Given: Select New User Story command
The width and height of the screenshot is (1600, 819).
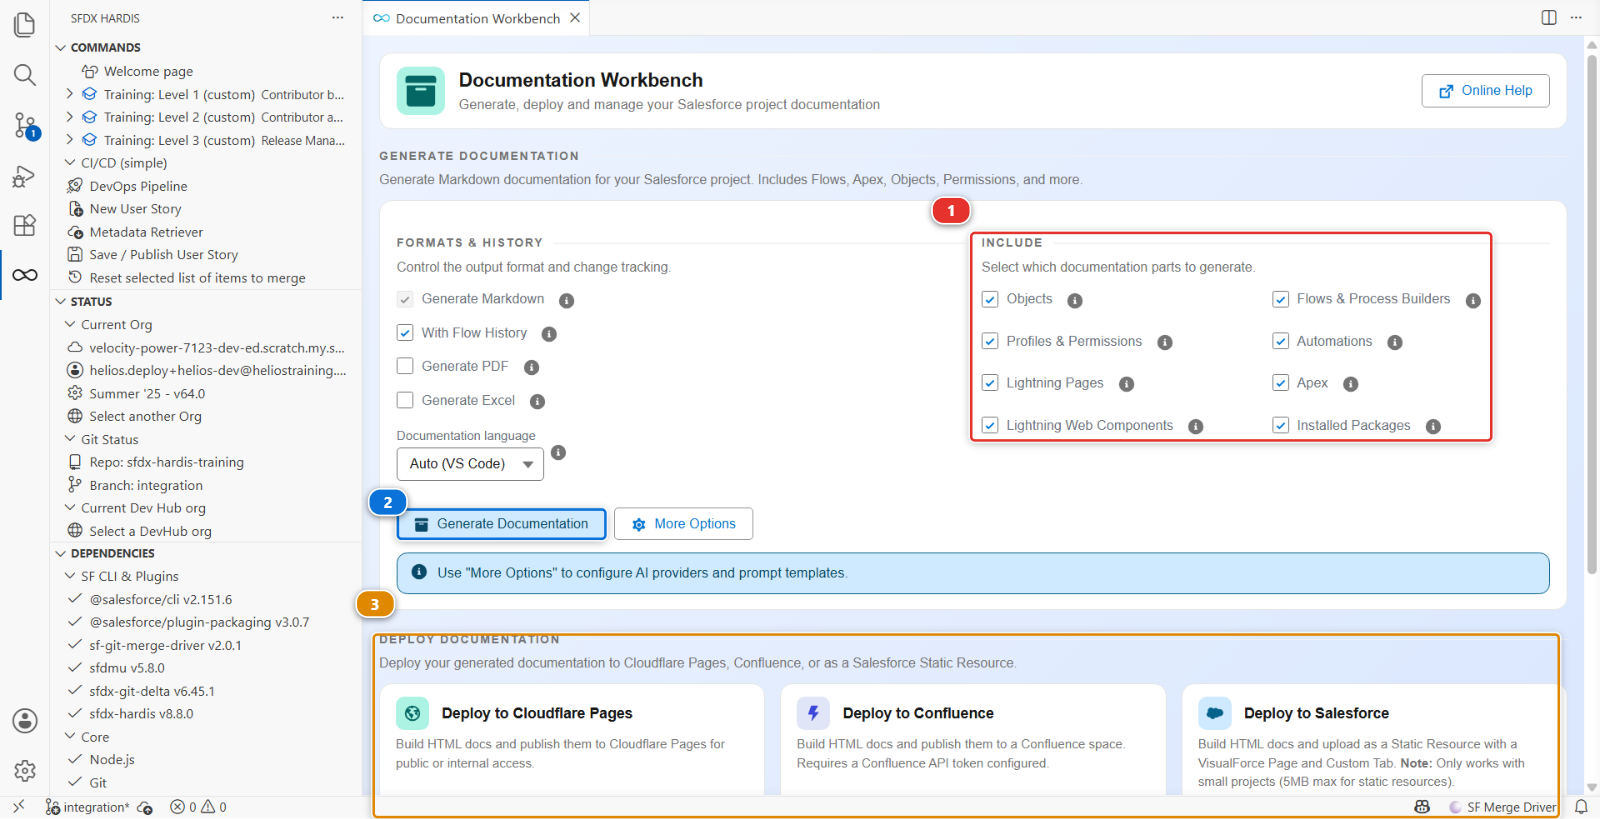Looking at the screenshot, I should point(135,209).
